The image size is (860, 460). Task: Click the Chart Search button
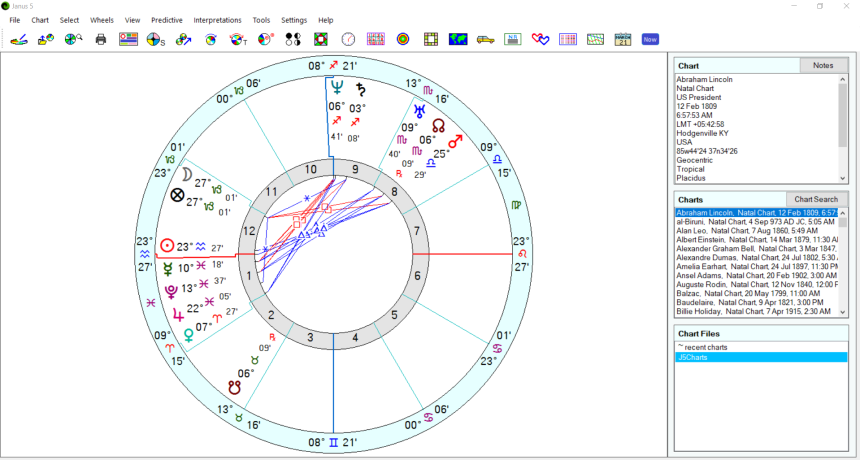(x=815, y=199)
